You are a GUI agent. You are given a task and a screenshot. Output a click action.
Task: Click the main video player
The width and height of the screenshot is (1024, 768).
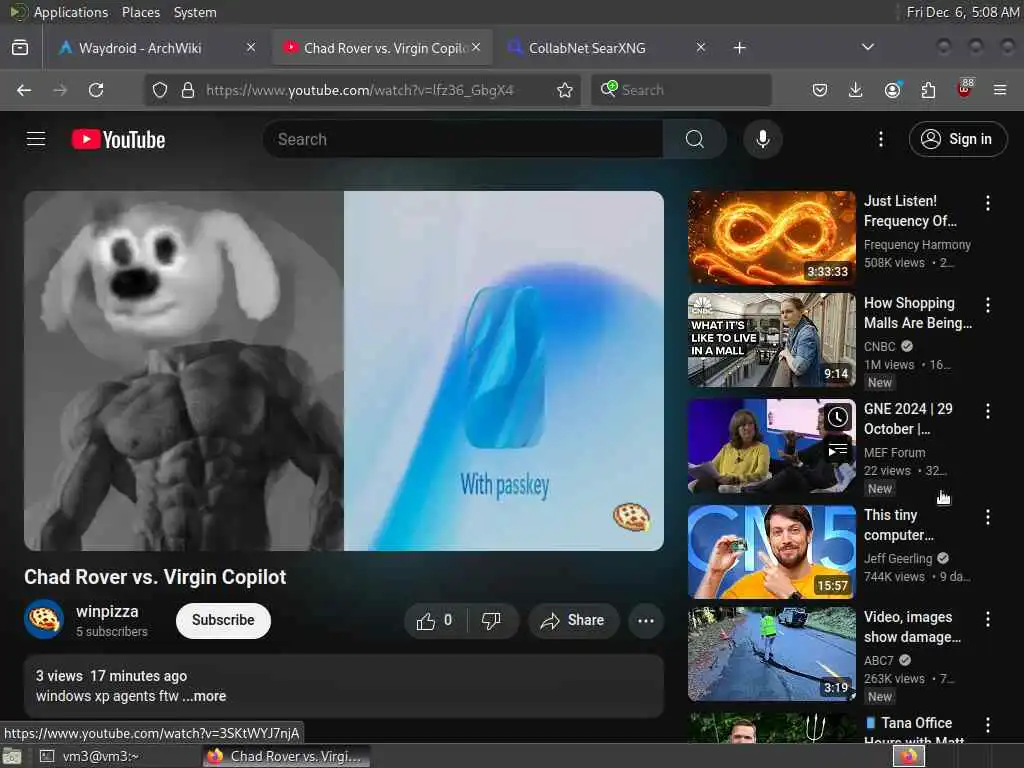(344, 370)
